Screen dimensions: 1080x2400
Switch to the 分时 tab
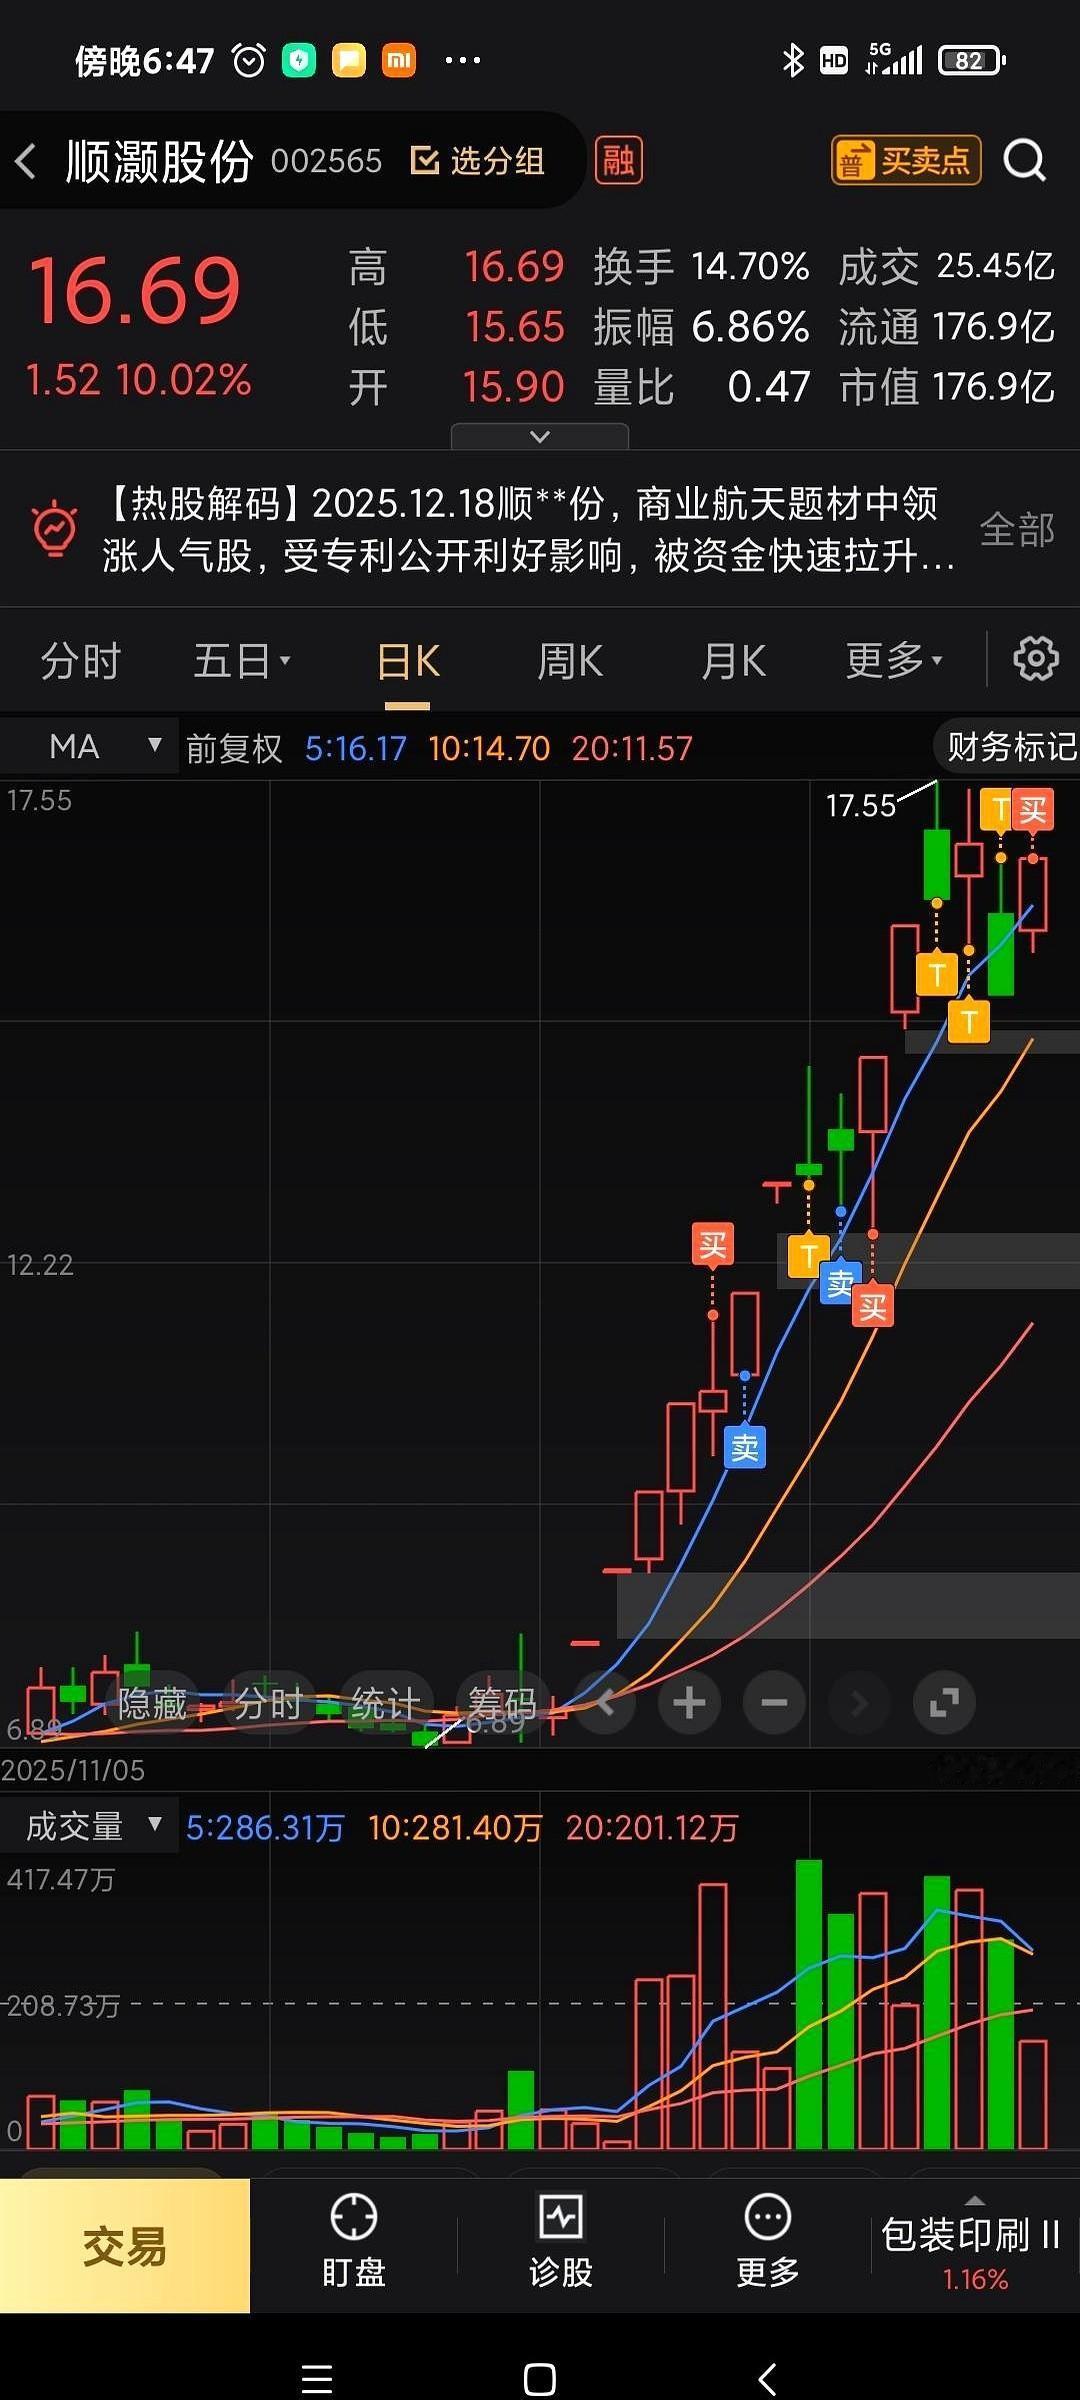tap(81, 661)
